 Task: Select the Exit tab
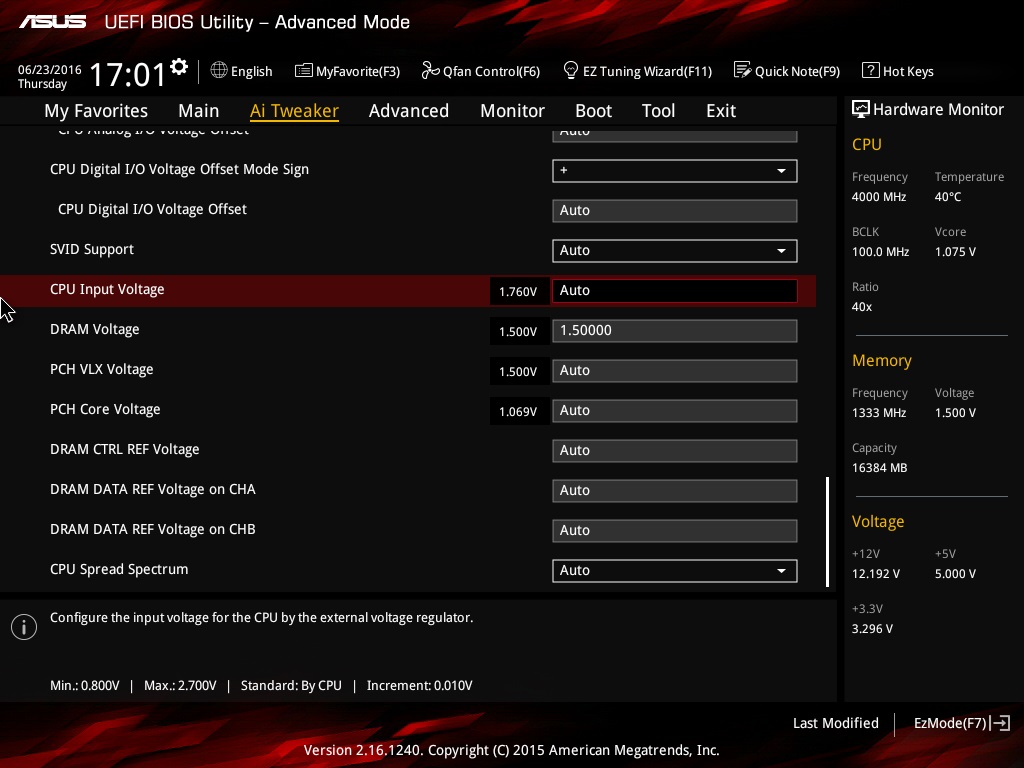tap(721, 111)
